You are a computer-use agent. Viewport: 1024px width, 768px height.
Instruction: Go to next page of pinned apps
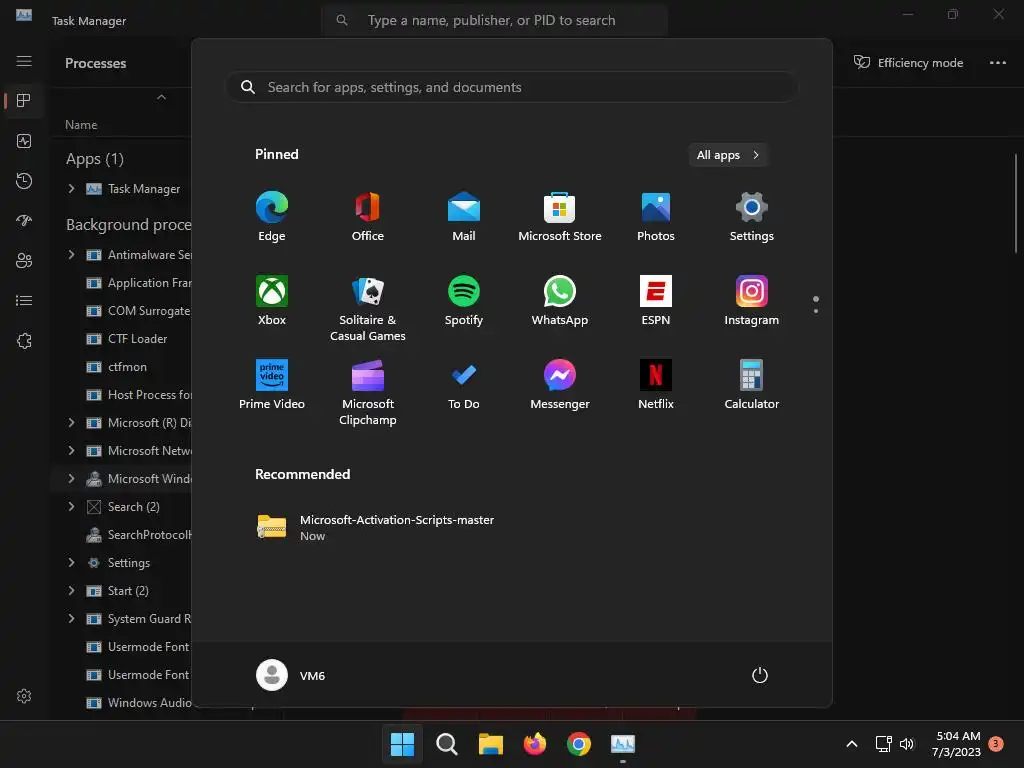[816, 311]
